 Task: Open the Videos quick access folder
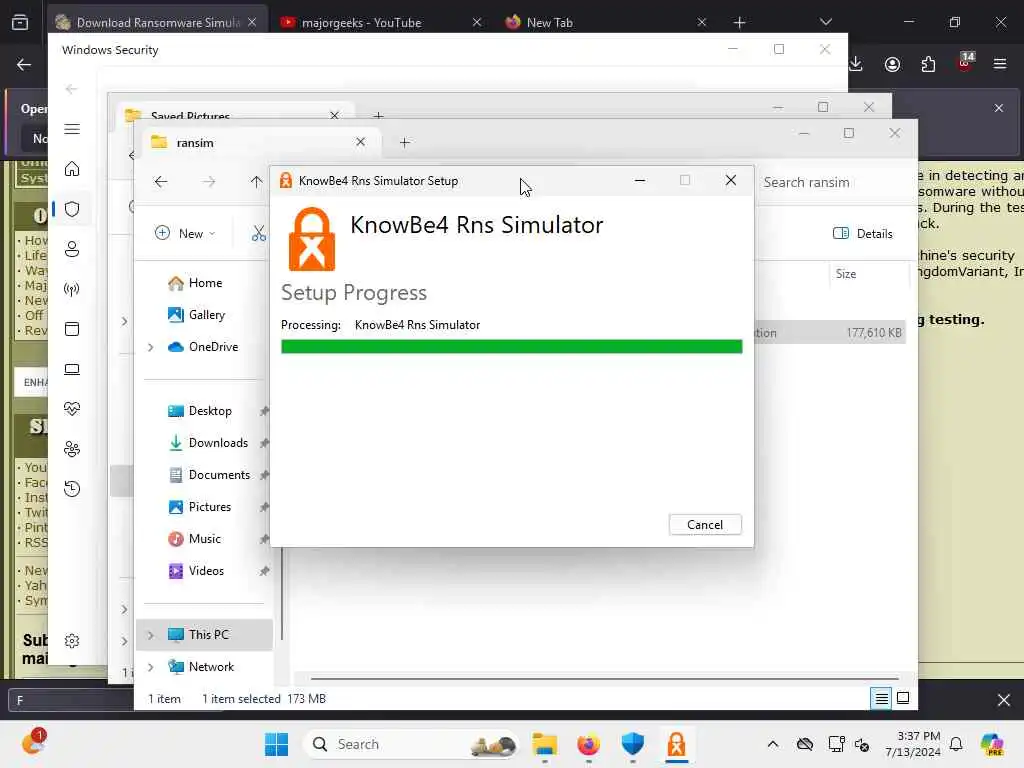196,571
